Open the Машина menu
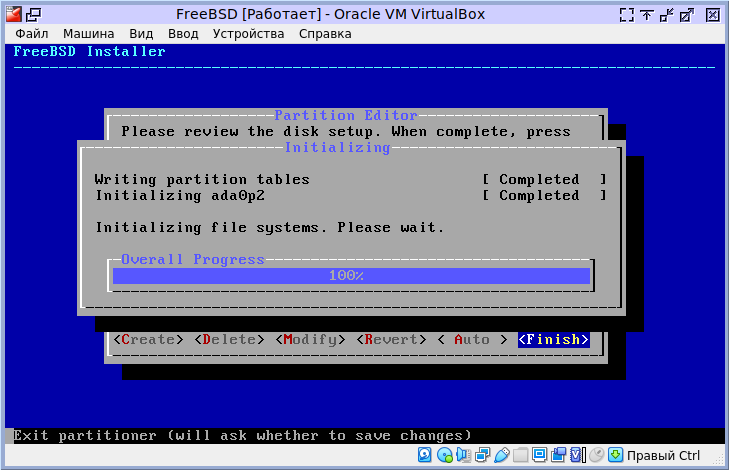The image size is (729, 470). [x=88, y=34]
